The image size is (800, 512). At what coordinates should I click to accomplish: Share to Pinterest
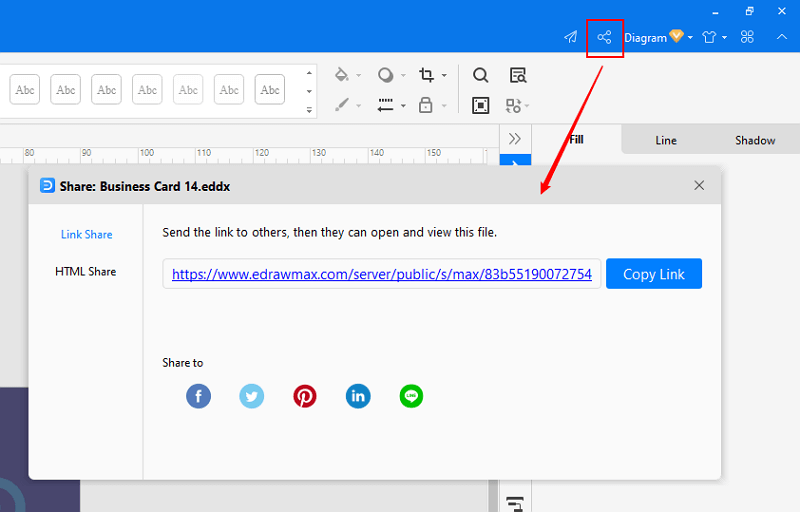click(305, 396)
